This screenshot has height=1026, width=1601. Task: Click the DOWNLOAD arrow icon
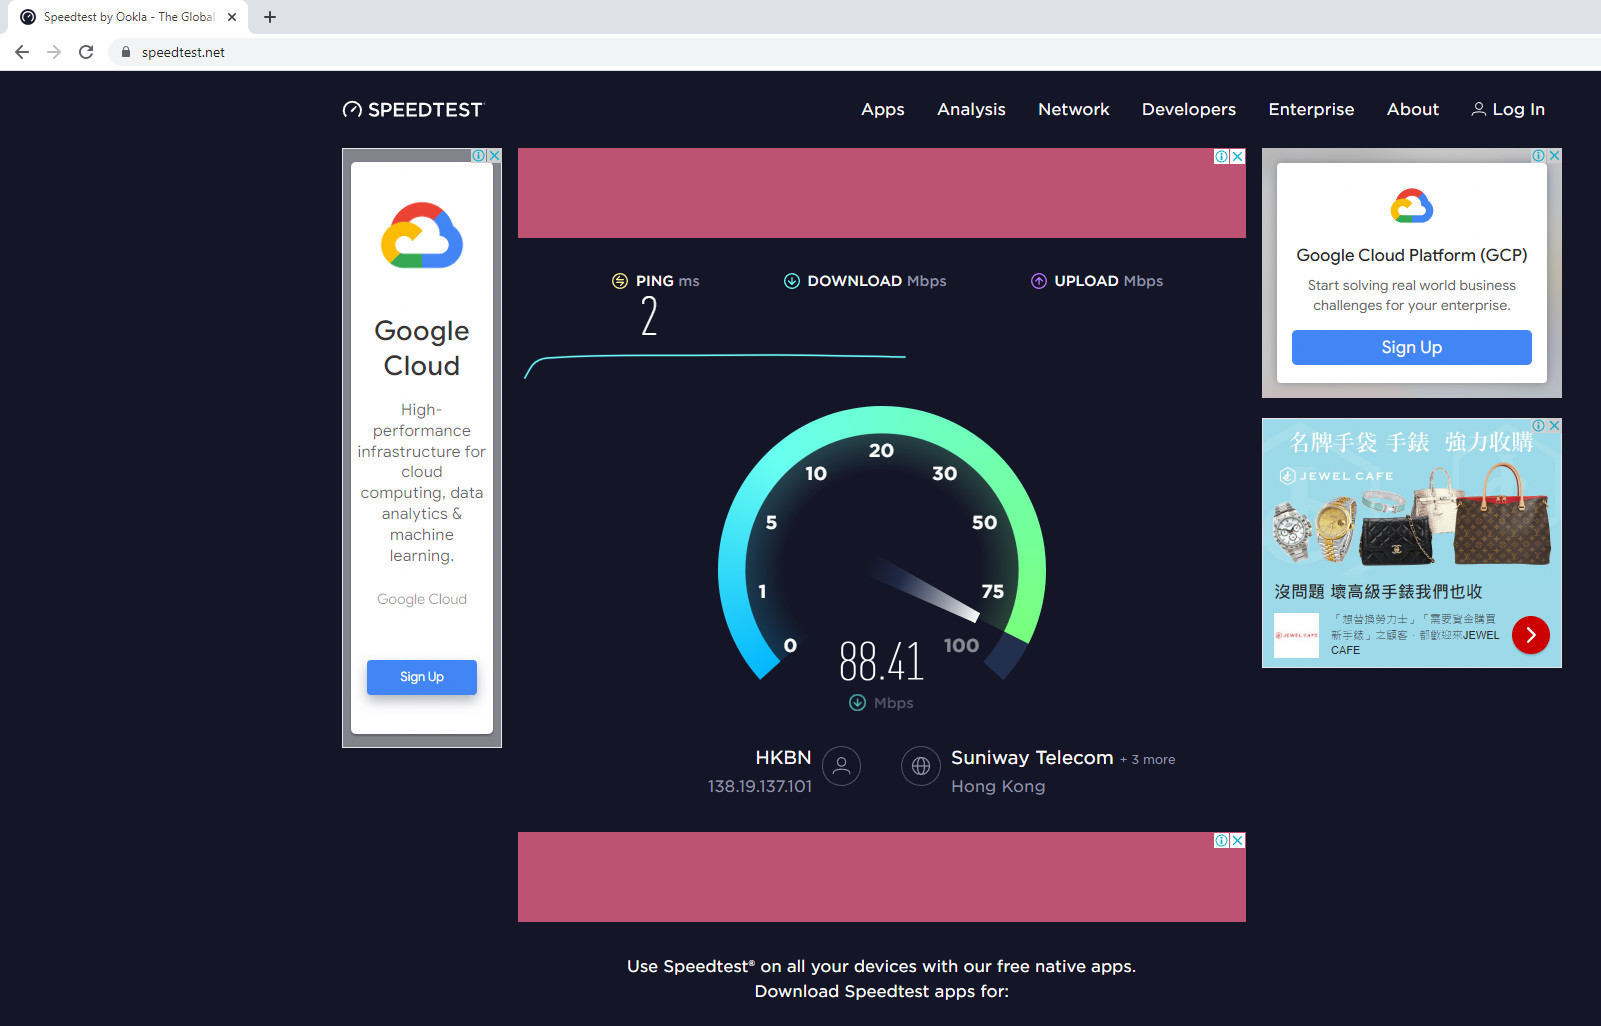click(792, 281)
